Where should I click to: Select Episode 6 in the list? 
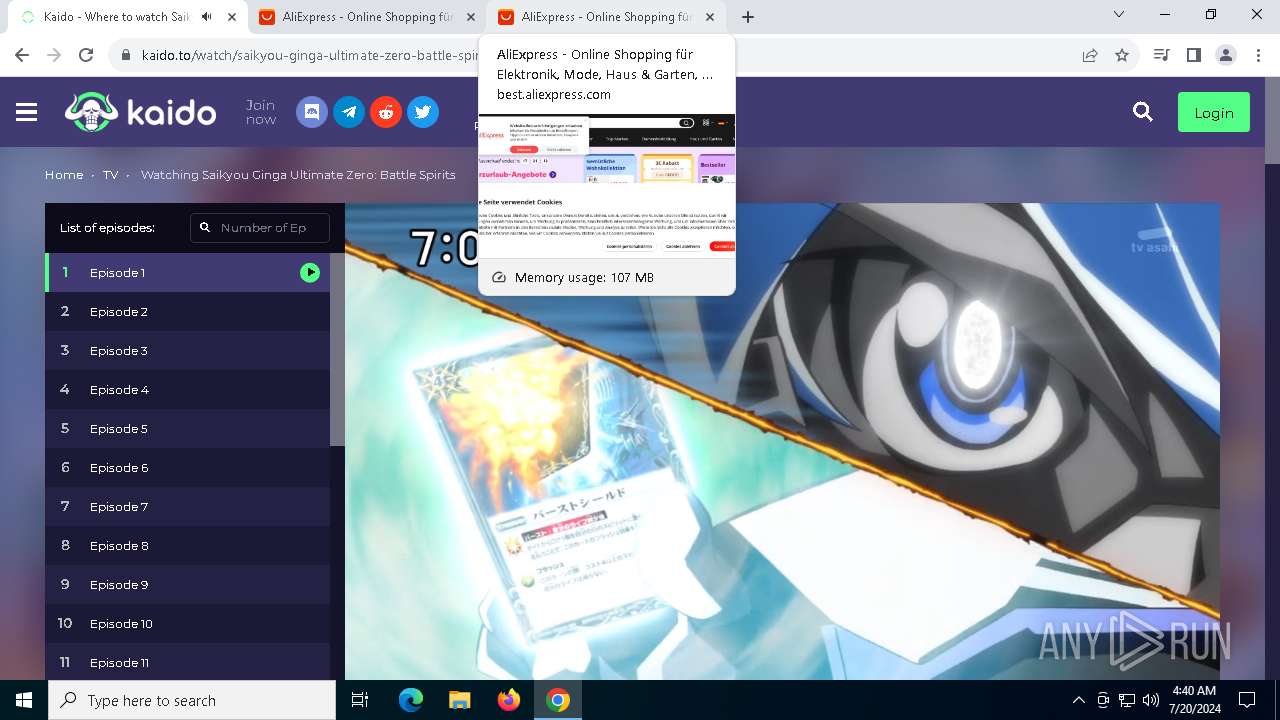coord(187,467)
